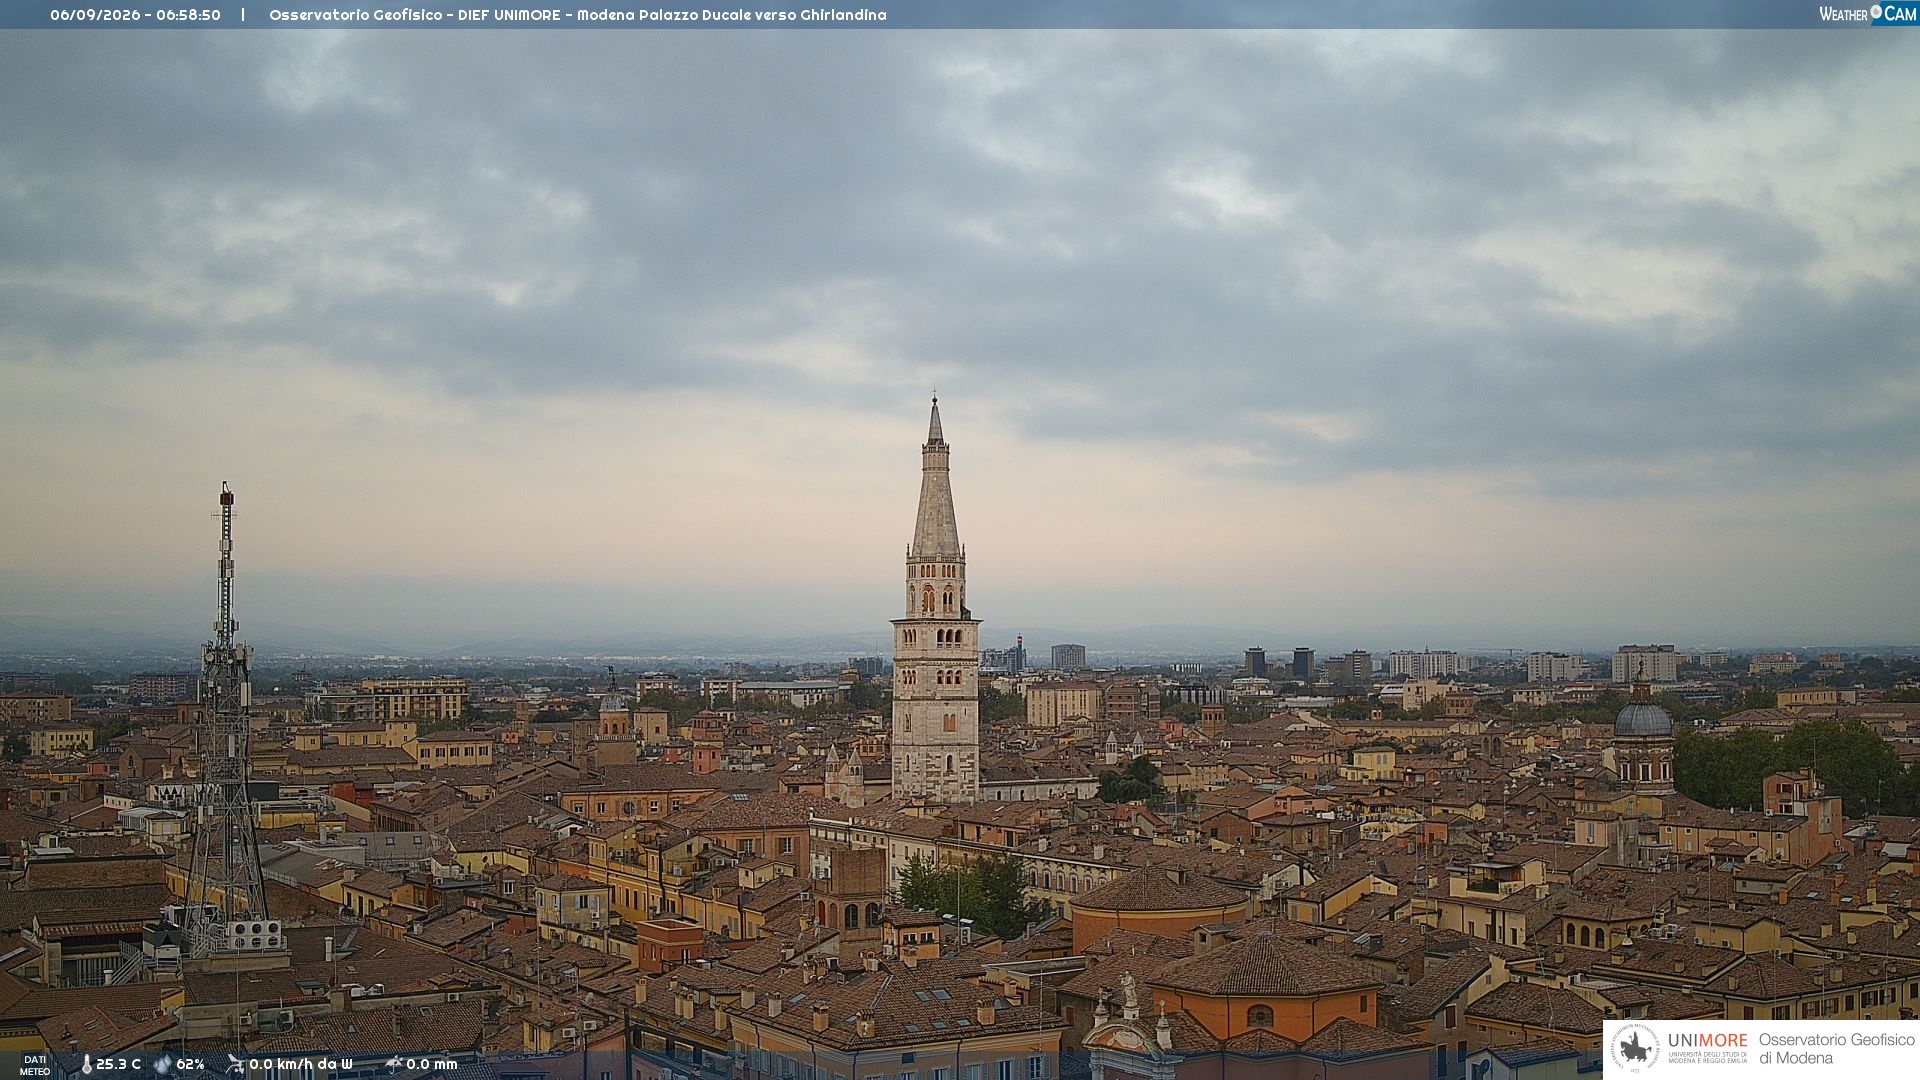Click the Osservatorio Geofisico di Modena text
Viewport: 1920px width, 1080px height.
coord(1836,1048)
